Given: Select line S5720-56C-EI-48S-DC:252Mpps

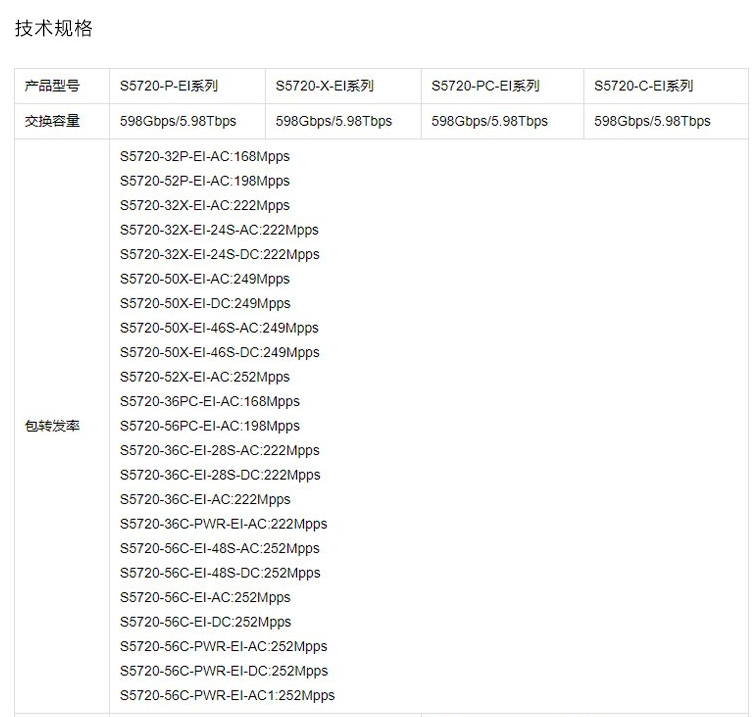Looking at the screenshot, I should [220, 573].
